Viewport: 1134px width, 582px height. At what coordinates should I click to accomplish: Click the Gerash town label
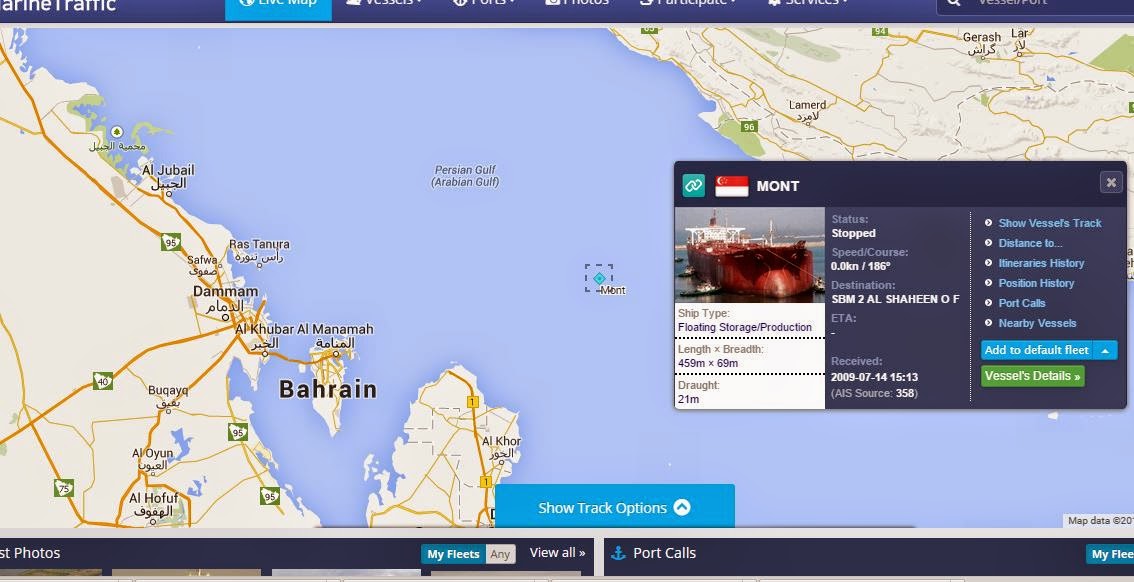coord(981,37)
